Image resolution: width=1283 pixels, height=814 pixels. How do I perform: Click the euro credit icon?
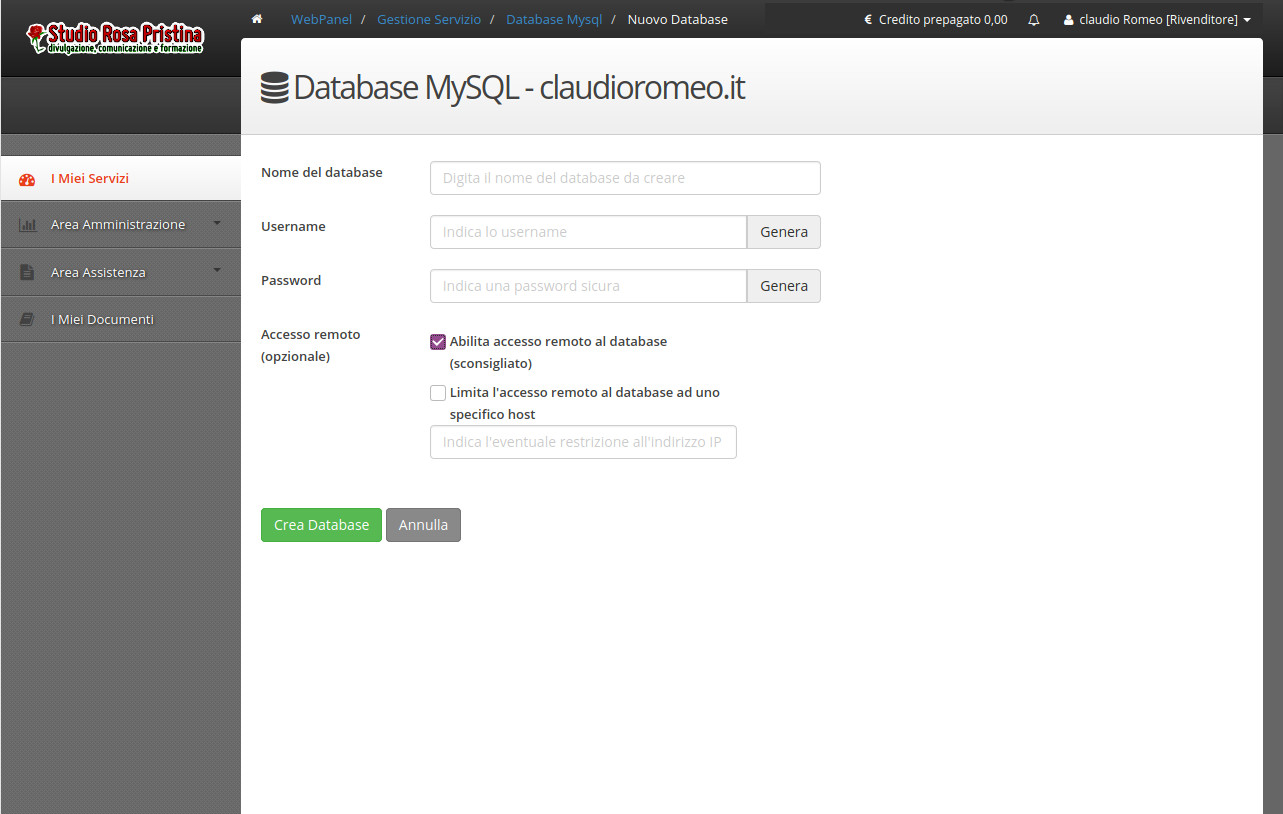tap(868, 19)
